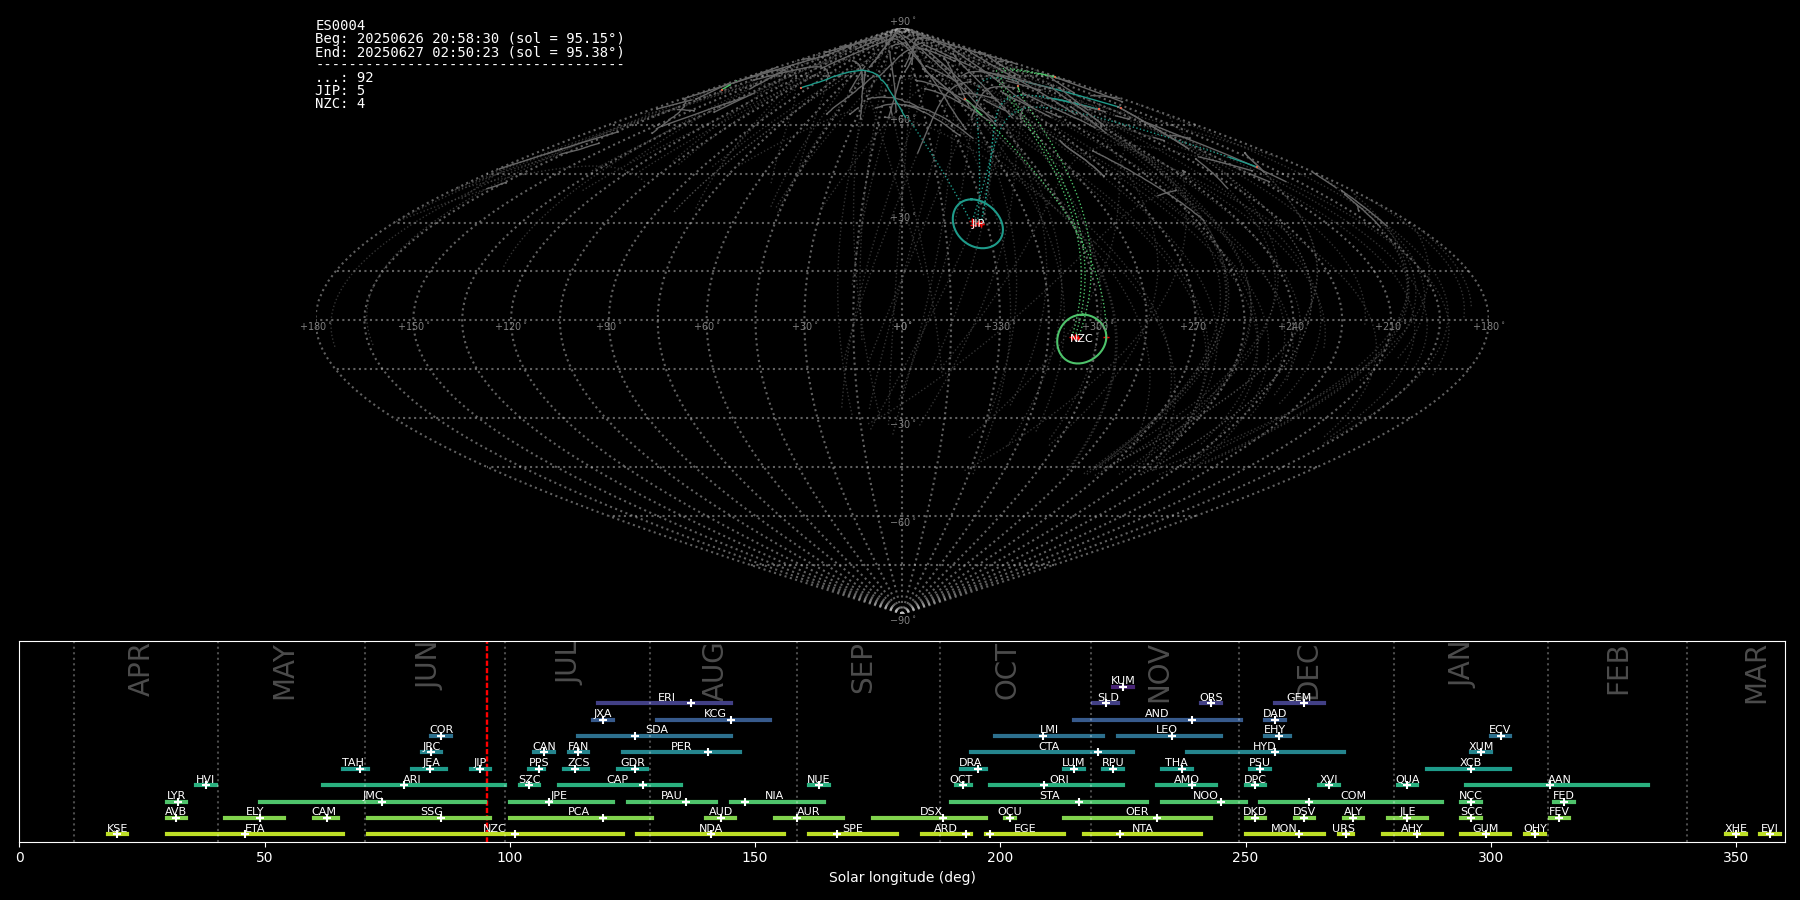This screenshot has height=900, width=1800.
Task: Click the sporadic count '...: 92' entry
Action: click(344, 77)
